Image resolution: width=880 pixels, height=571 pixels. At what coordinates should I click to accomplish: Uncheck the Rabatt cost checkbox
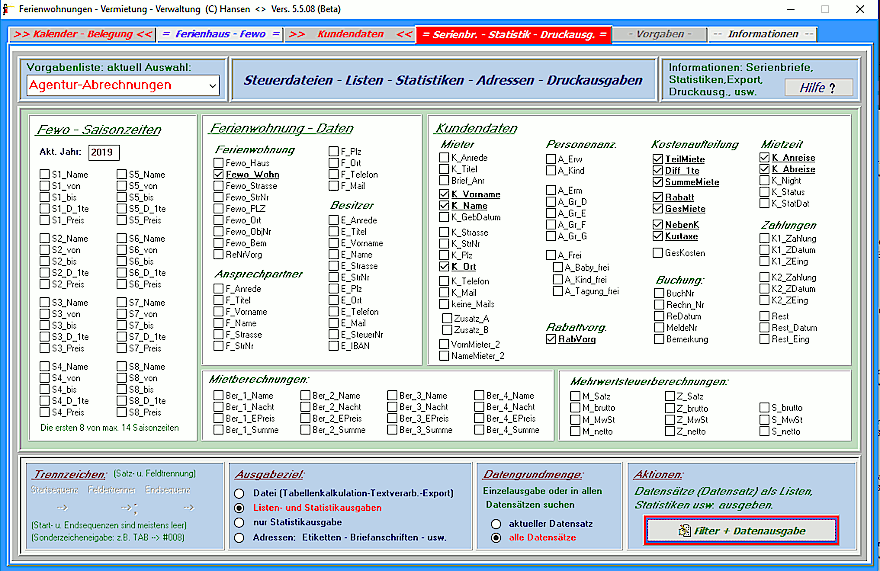[658, 197]
